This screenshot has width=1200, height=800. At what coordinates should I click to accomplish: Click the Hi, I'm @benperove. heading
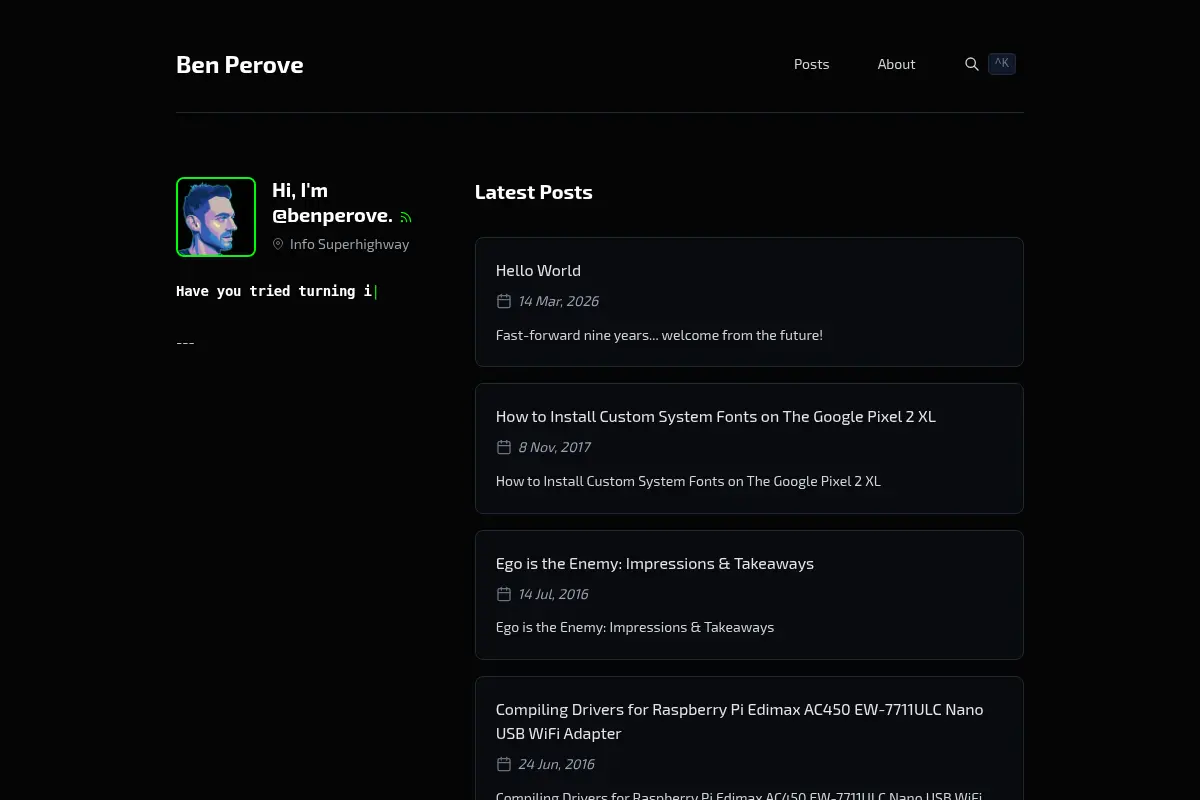pos(332,203)
